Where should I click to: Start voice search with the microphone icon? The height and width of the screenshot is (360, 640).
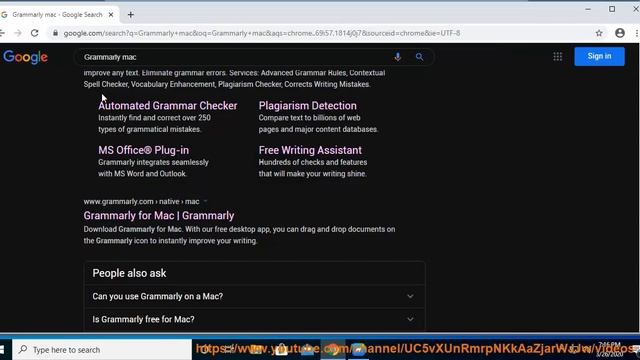[398, 57]
